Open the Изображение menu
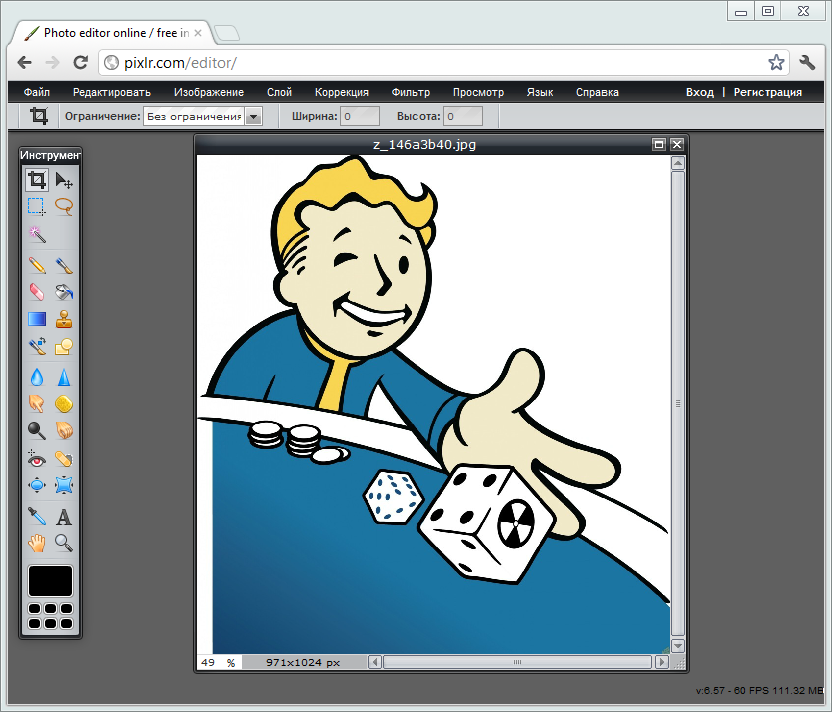 click(209, 92)
